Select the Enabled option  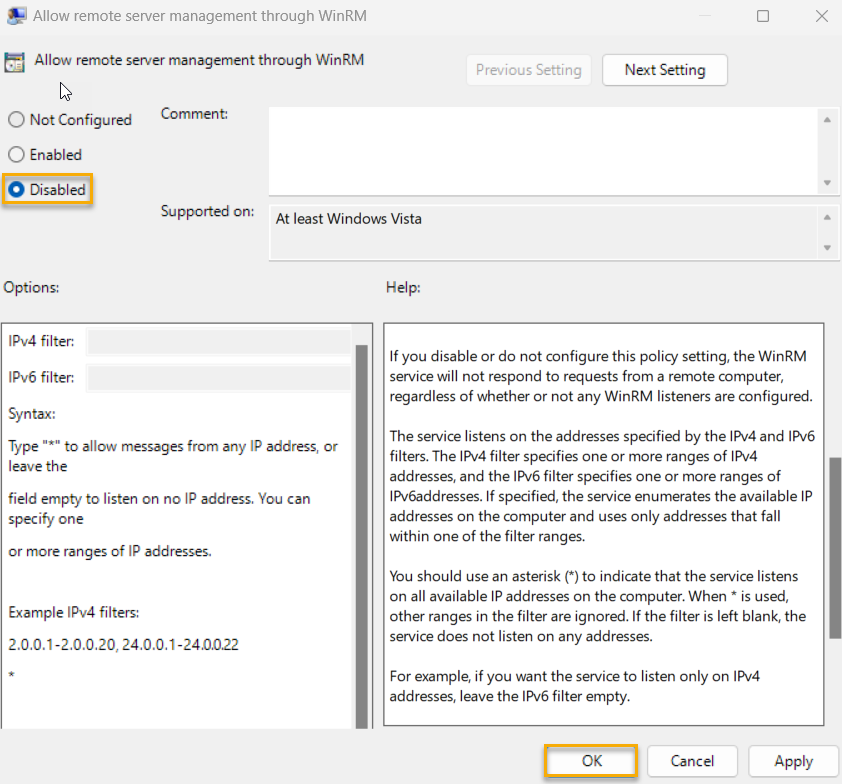click(15, 154)
